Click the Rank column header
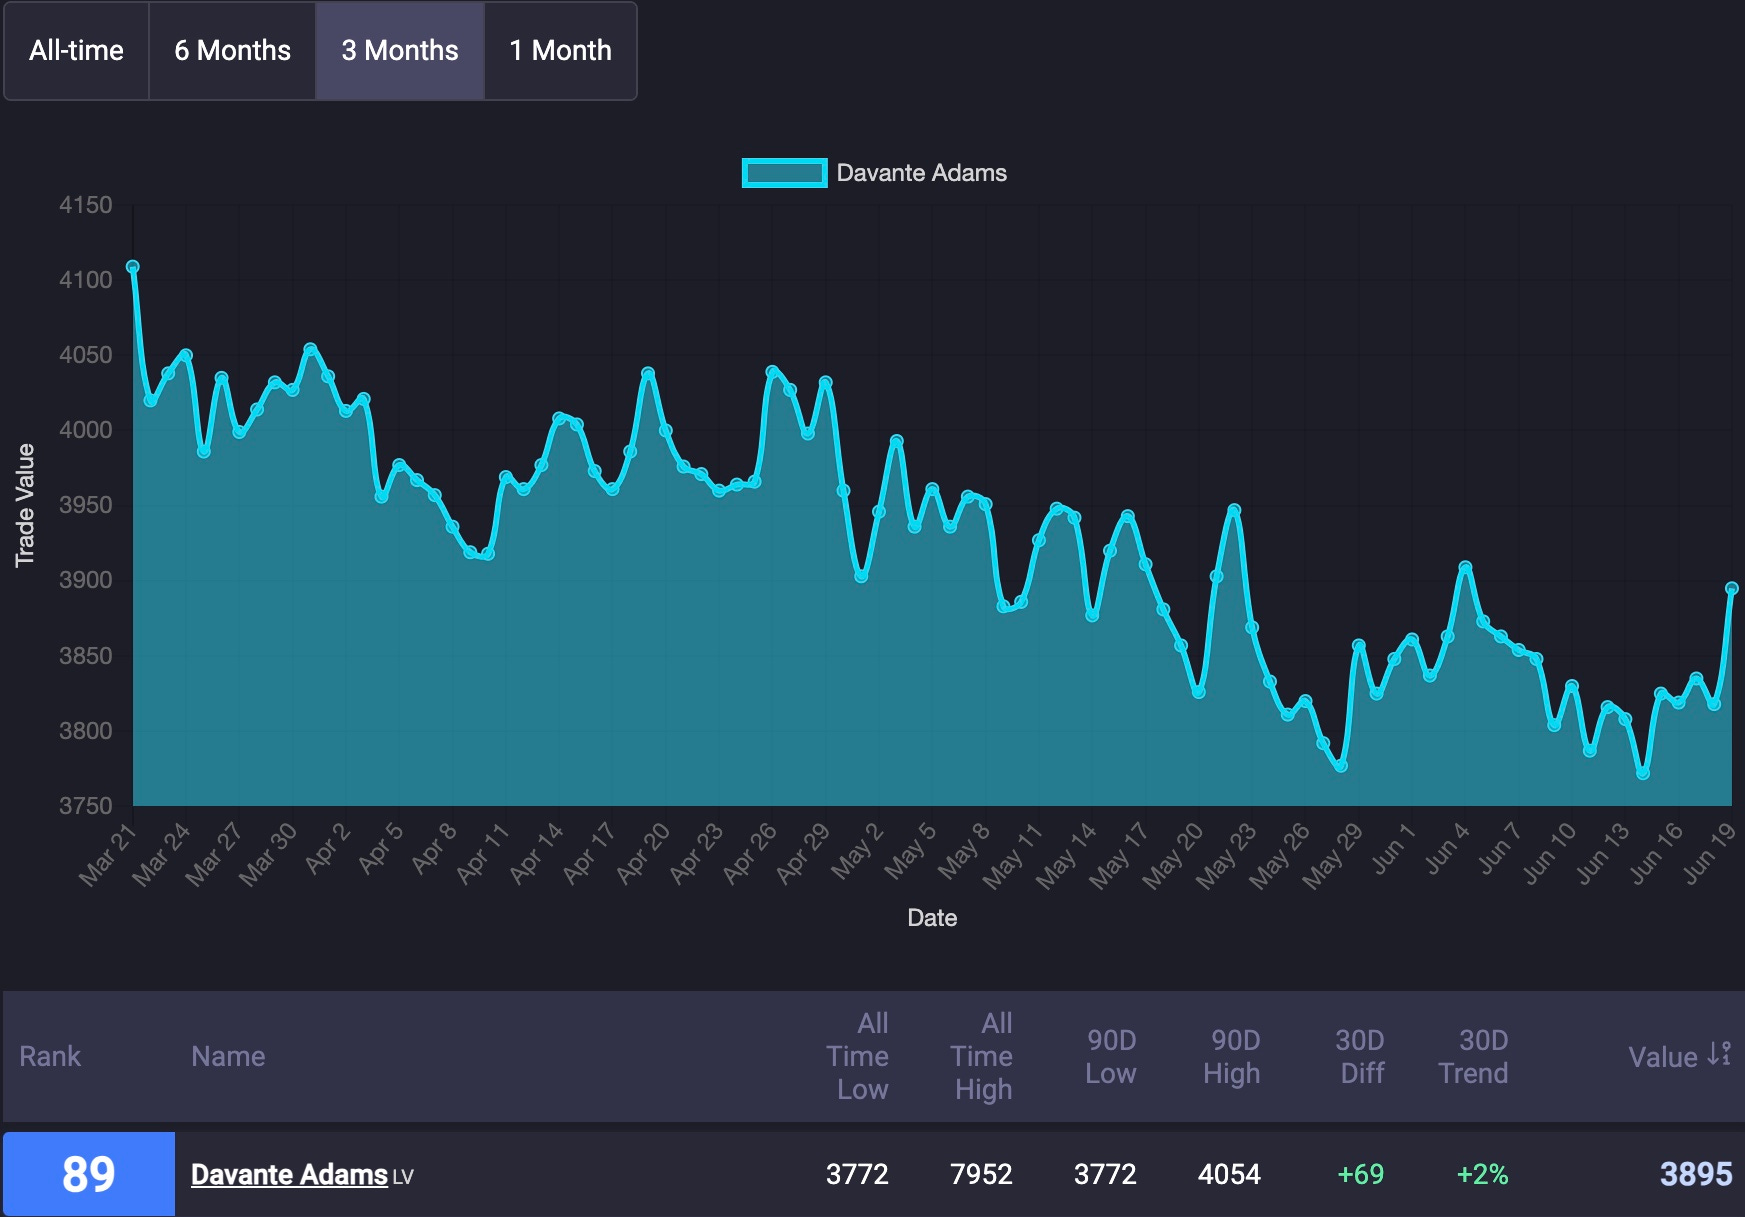 50,1056
